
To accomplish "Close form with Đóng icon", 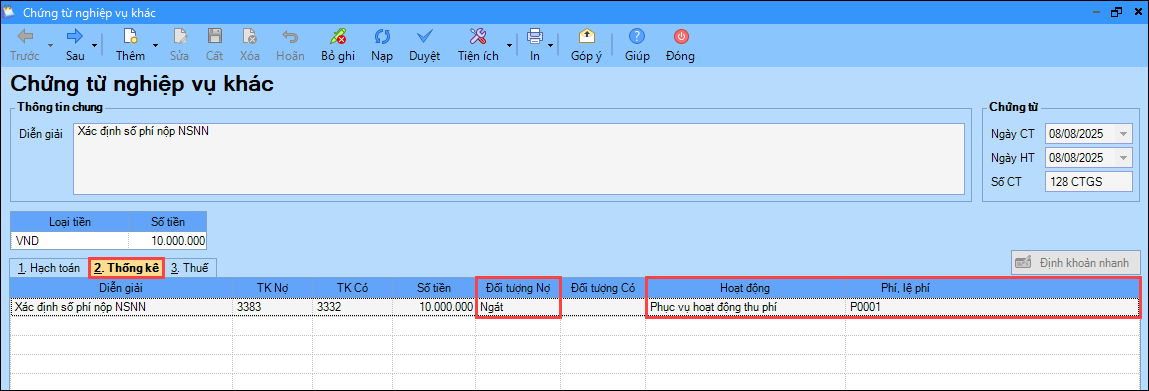I will tap(681, 45).
